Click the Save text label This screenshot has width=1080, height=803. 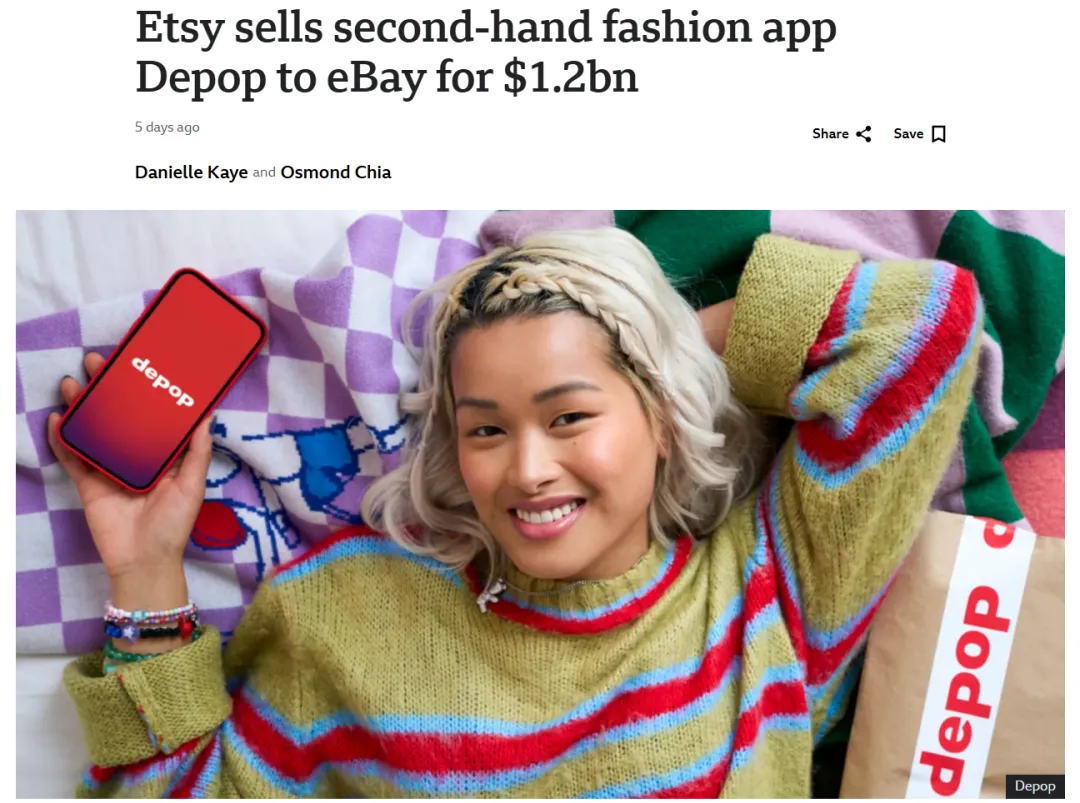pyautogui.click(x=908, y=134)
